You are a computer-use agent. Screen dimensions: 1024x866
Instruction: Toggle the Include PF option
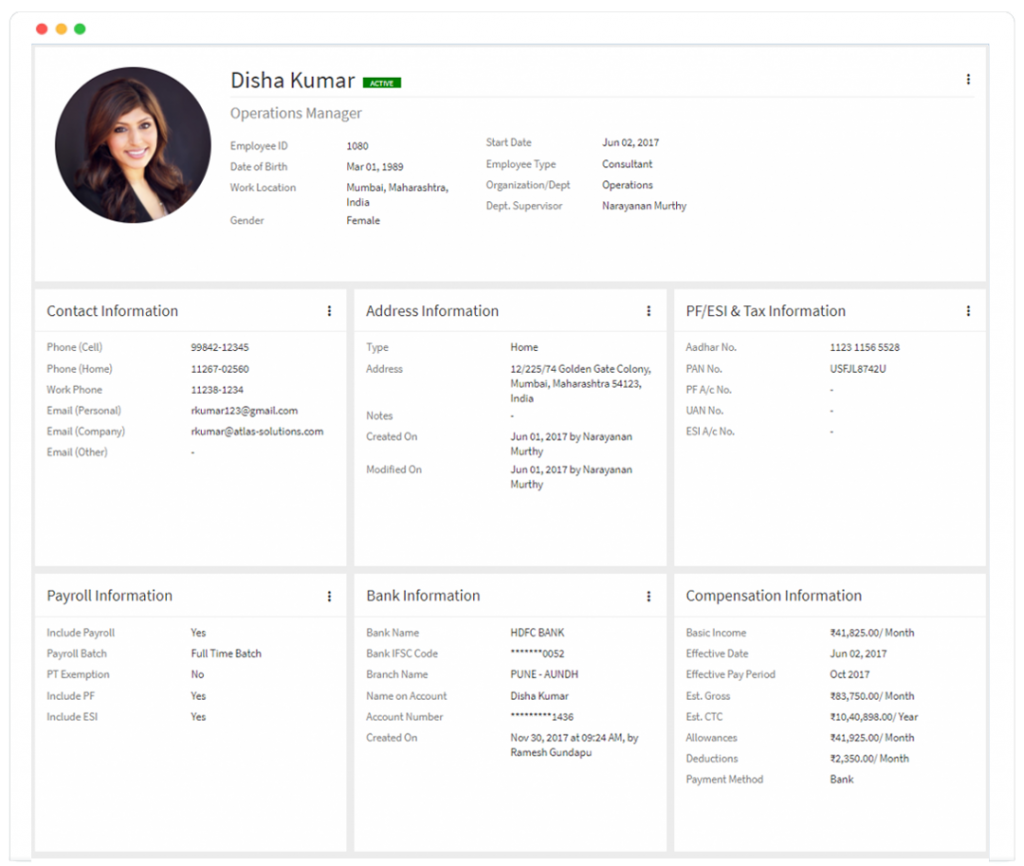[x=197, y=695]
